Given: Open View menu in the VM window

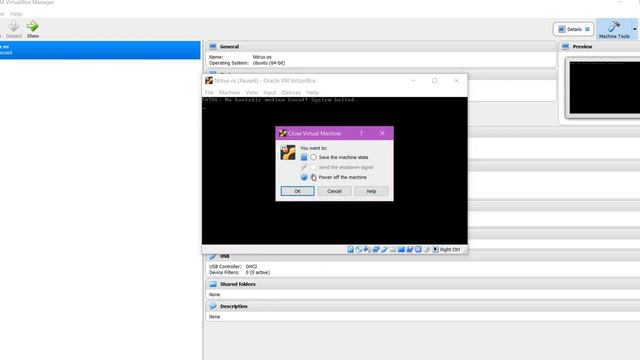Looking at the screenshot, I should pyautogui.click(x=251, y=93).
